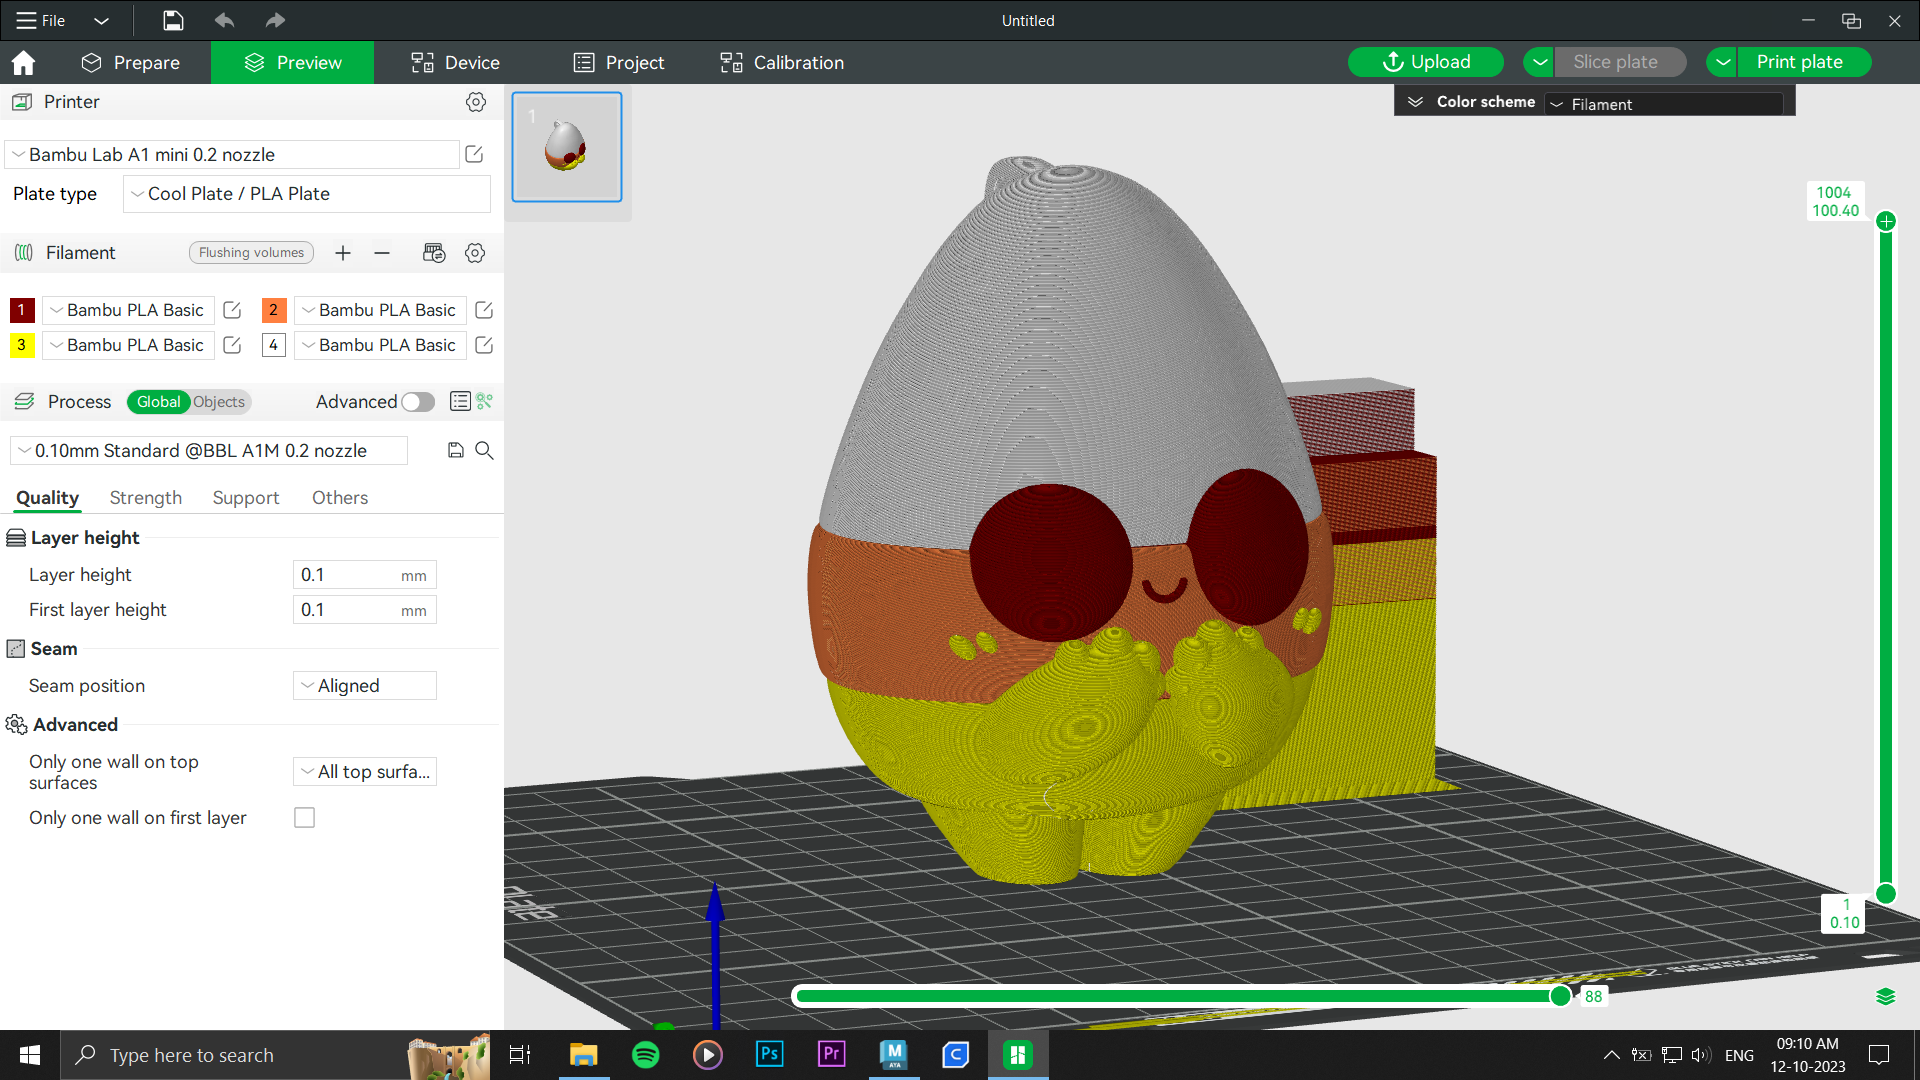This screenshot has width=1920, height=1080.
Task: Click the AMS filament sync icon
Action: (434, 253)
